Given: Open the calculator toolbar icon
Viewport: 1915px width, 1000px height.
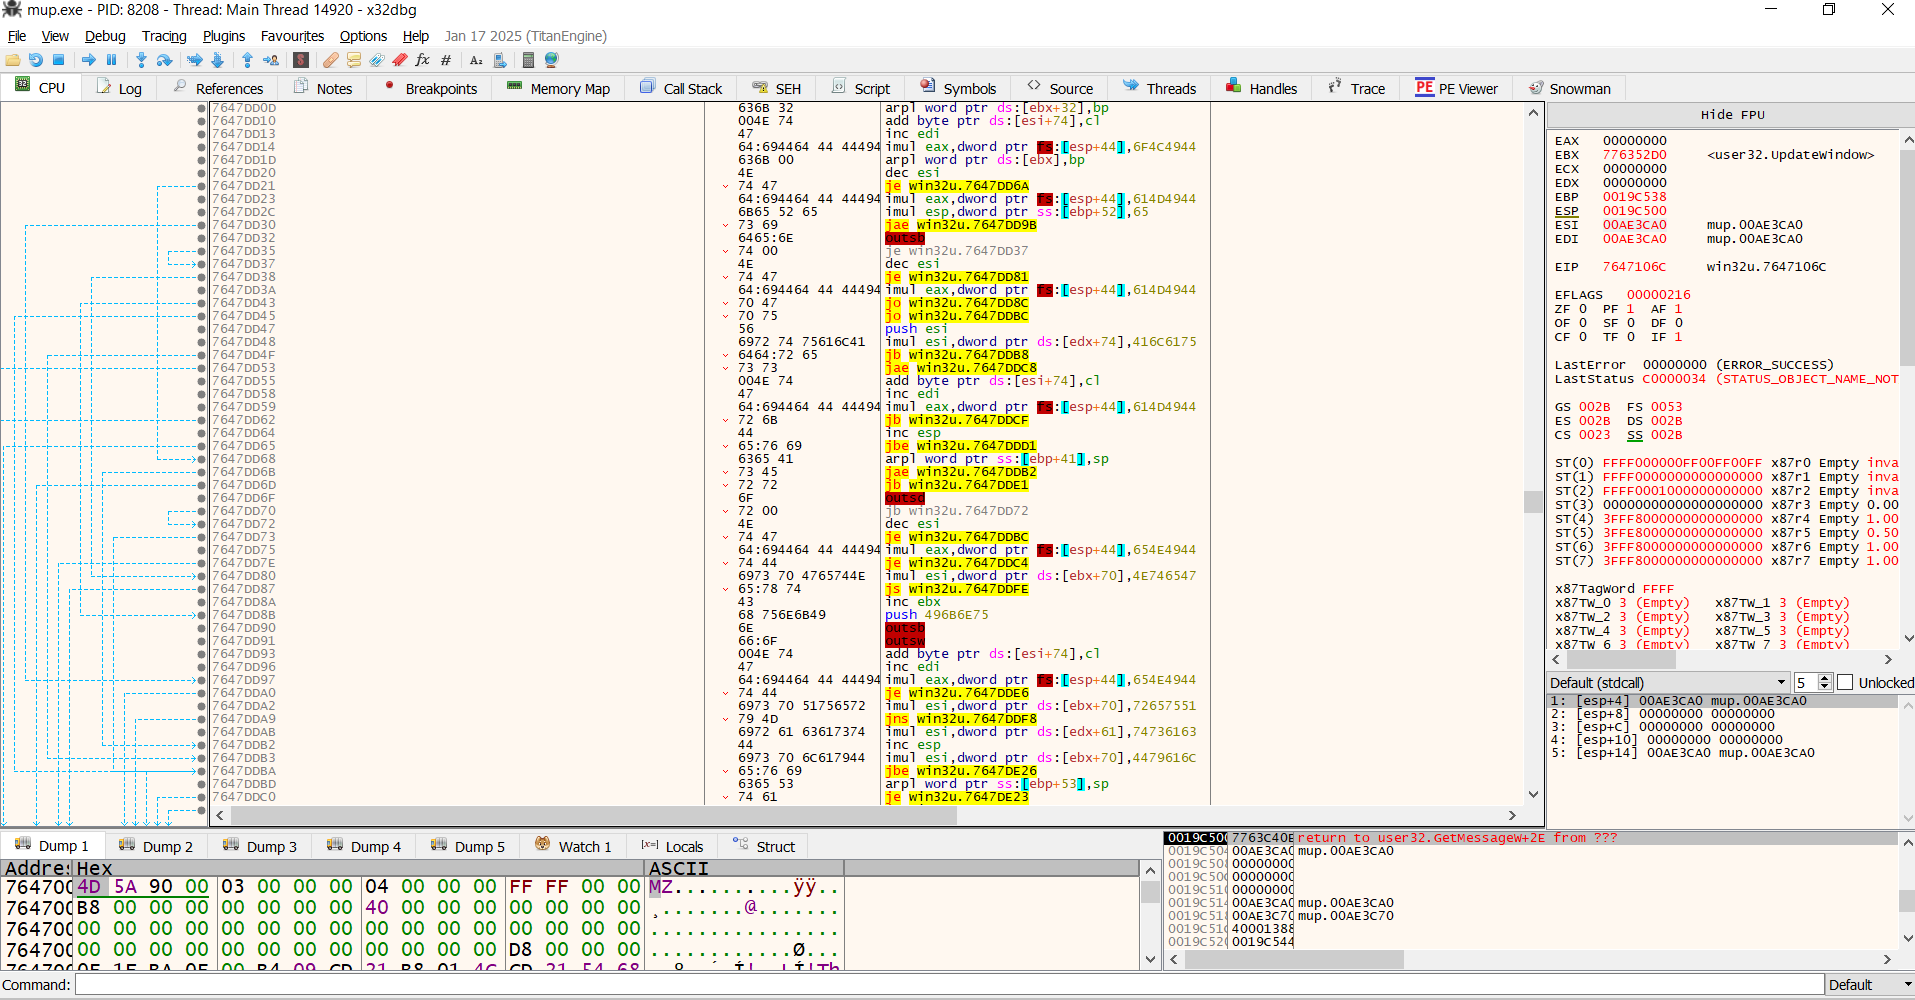Looking at the screenshot, I should point(528,60).
